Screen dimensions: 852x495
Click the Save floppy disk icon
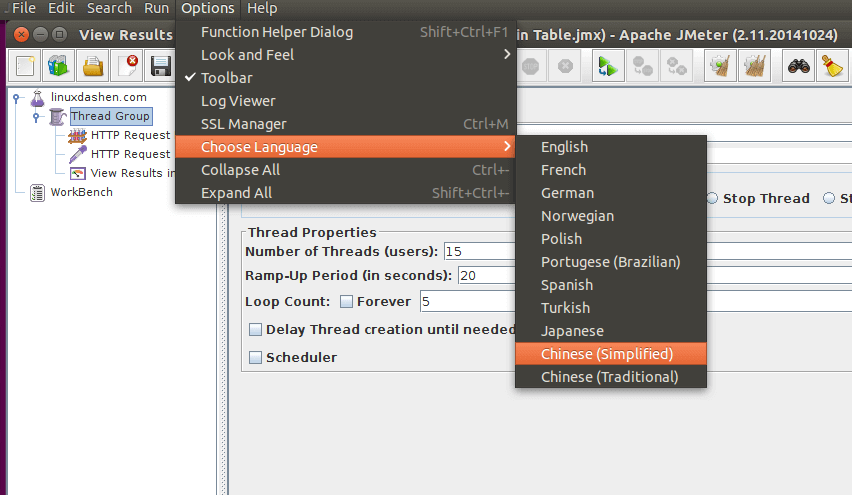(x=160, y=67)
